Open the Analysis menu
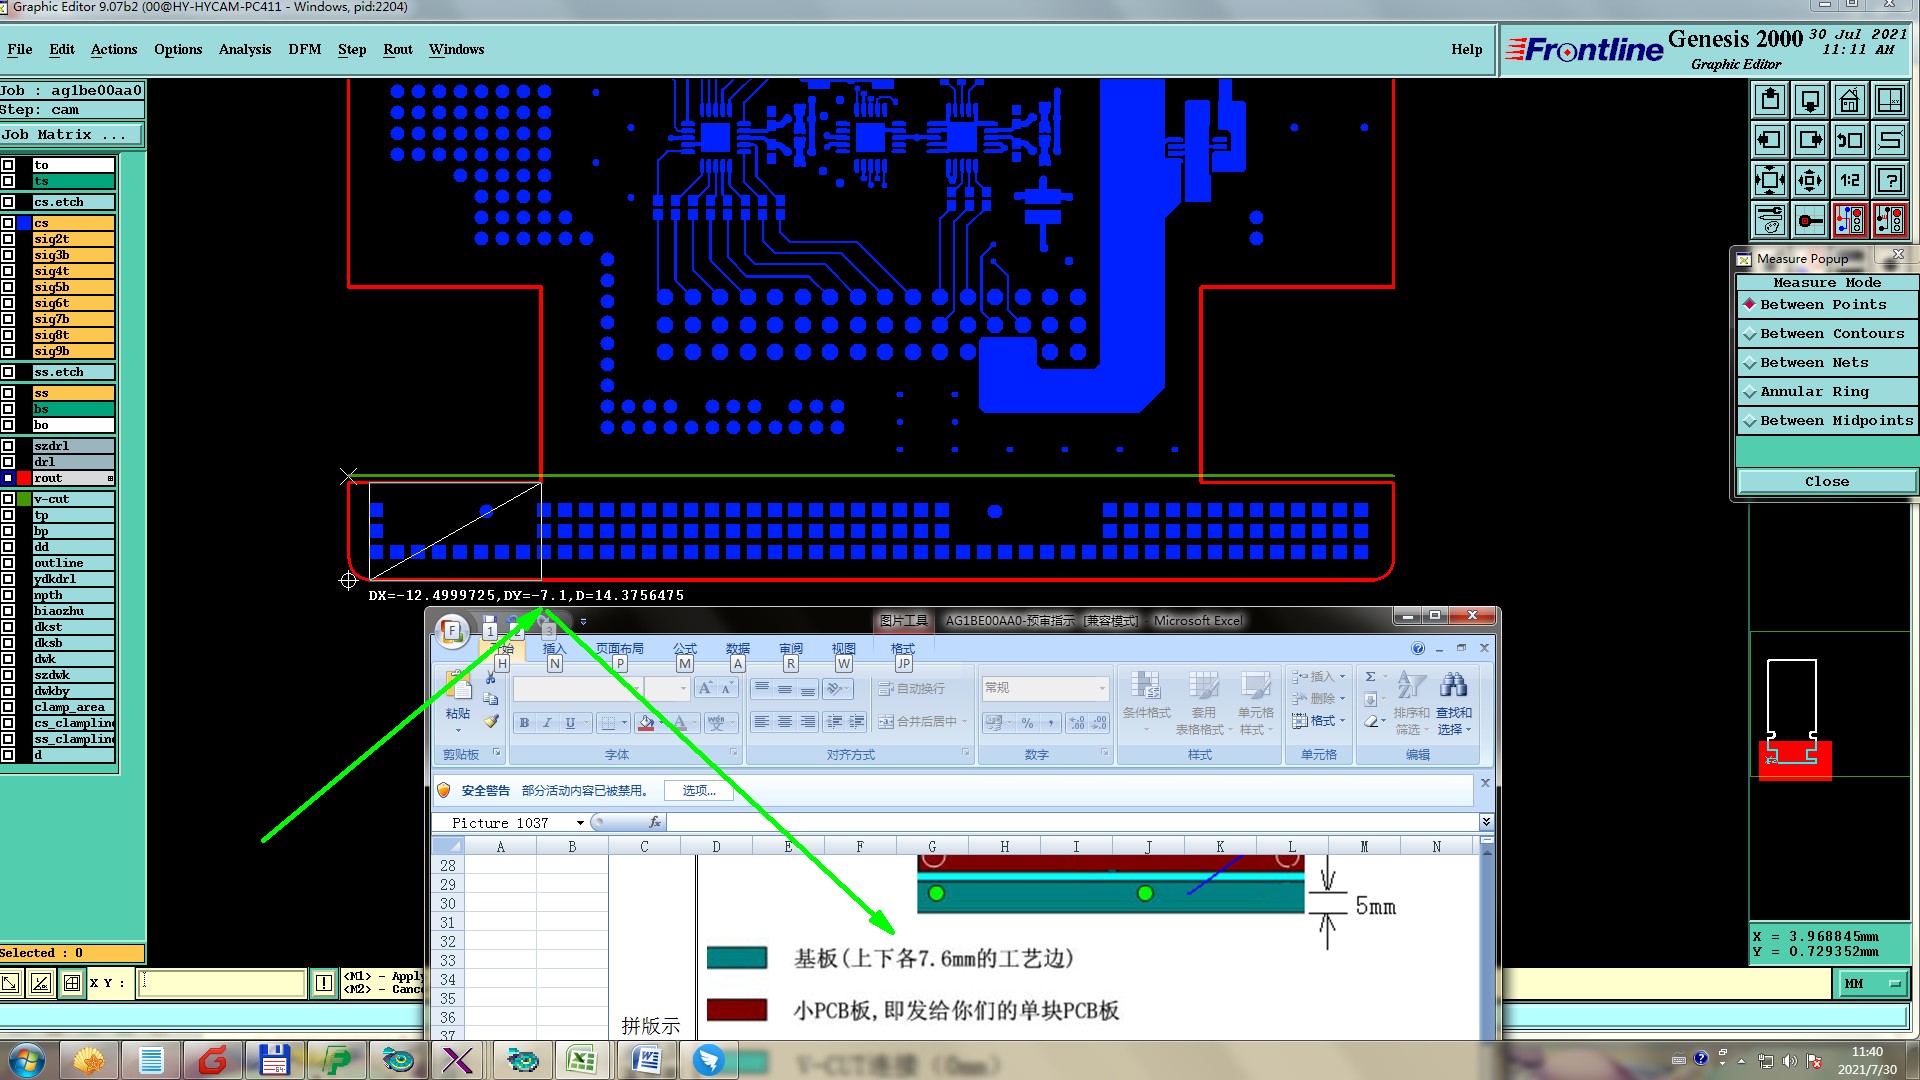 click(x=245, y=49)
